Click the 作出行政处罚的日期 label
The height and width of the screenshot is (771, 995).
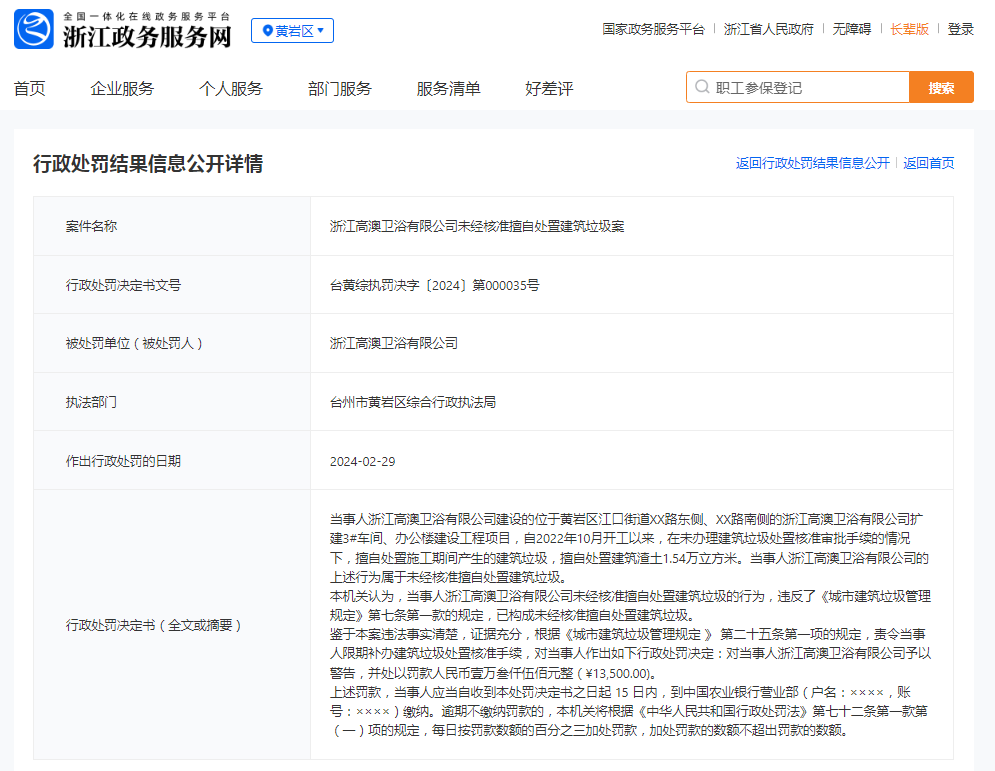coord(123,461)
